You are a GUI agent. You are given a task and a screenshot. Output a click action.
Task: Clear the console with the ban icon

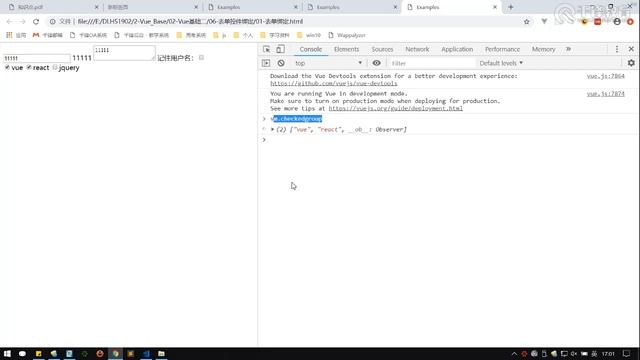pyautogui.click(x=281, y=63)
